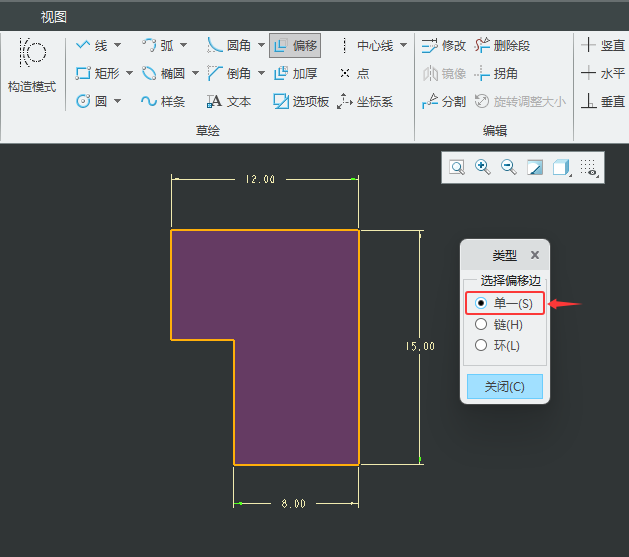629x557 pixels.
Task: Click the Thicken (加厚) tool
Action: pos(296,73)
